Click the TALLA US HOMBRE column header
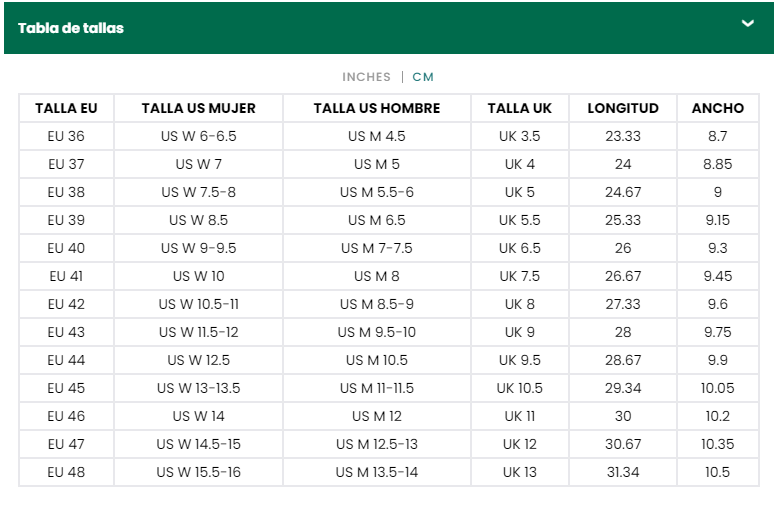This screenshot has width=781, height=511. point(377,108)
